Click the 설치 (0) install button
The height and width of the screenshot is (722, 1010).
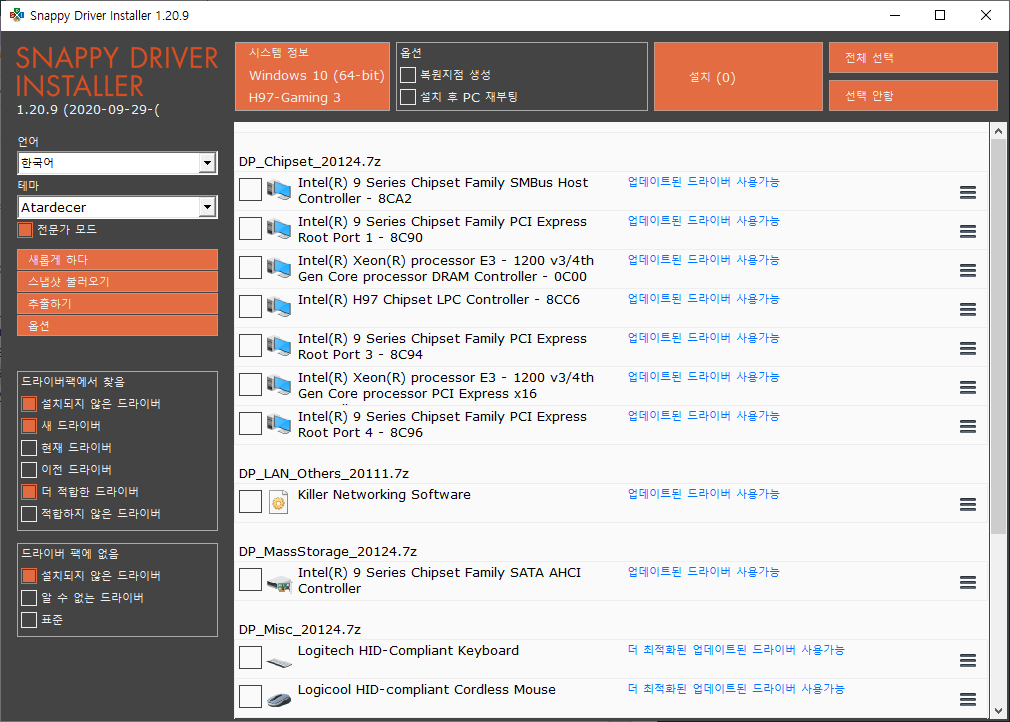(738, 77)
